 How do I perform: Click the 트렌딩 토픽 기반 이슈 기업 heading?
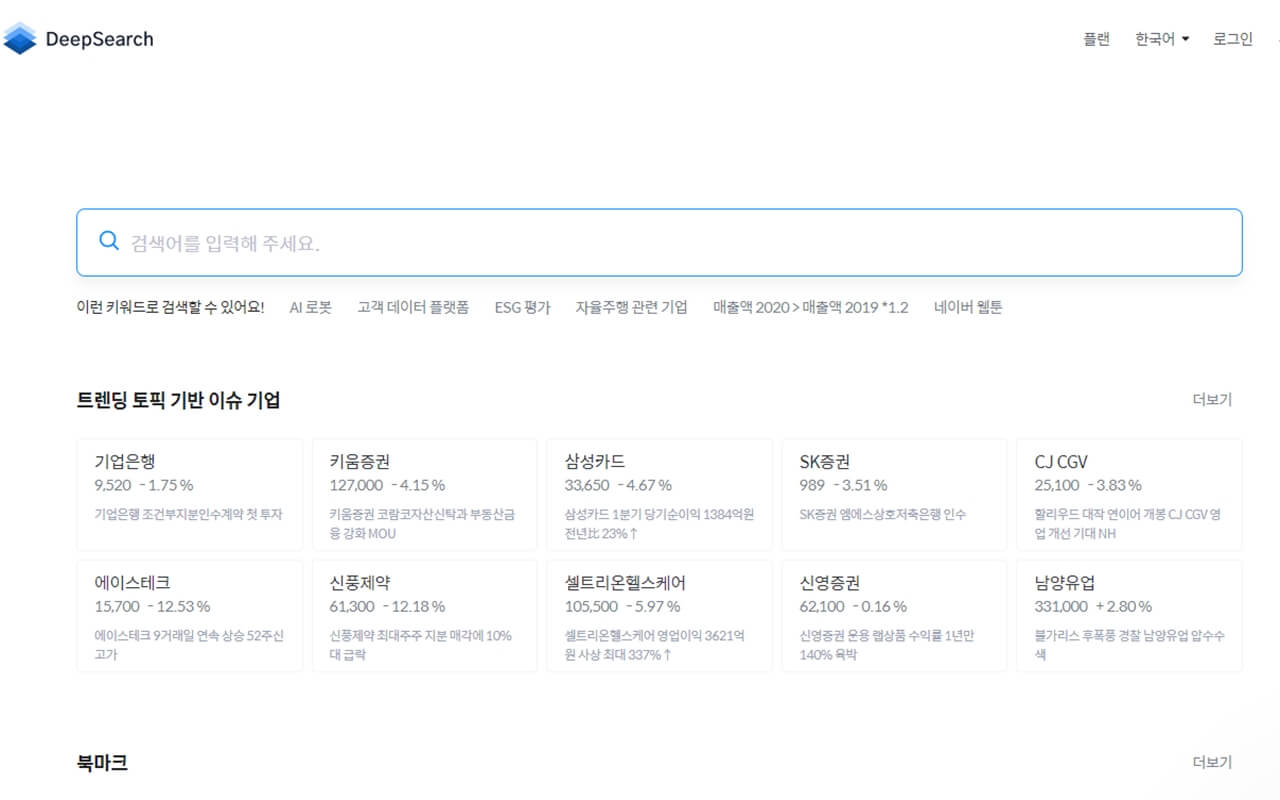pos(178,400)
